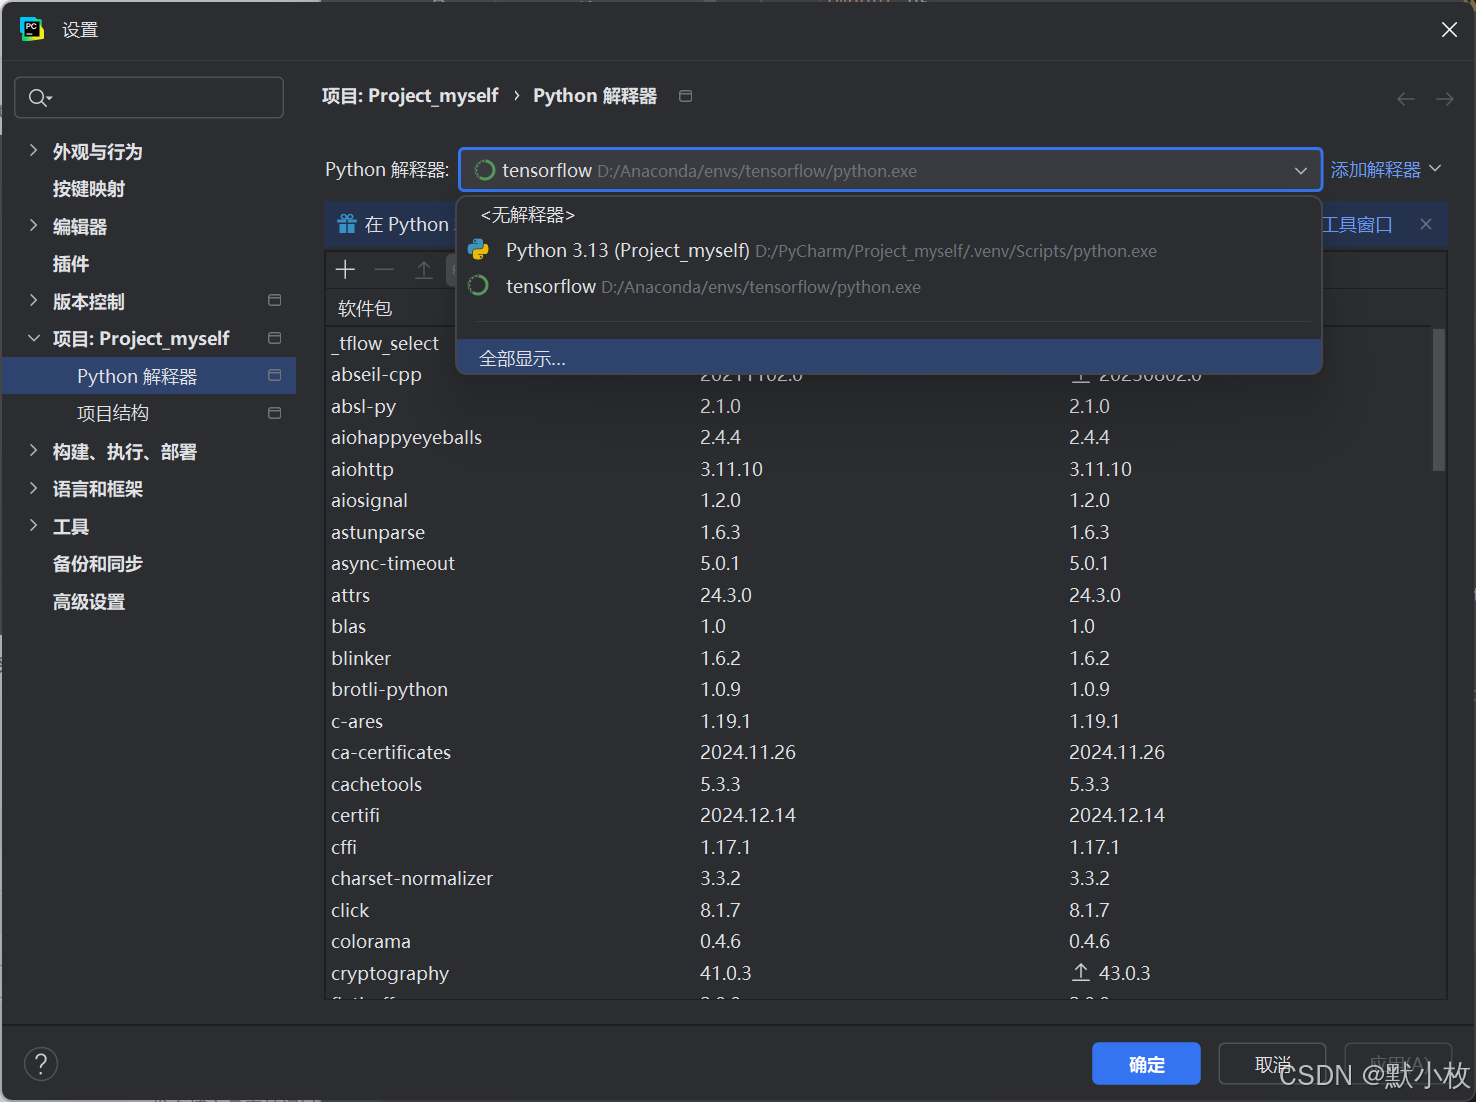Screen dimensions: 1476x1102
Task: Click the 软件包 column header
Action: [365, 308]
